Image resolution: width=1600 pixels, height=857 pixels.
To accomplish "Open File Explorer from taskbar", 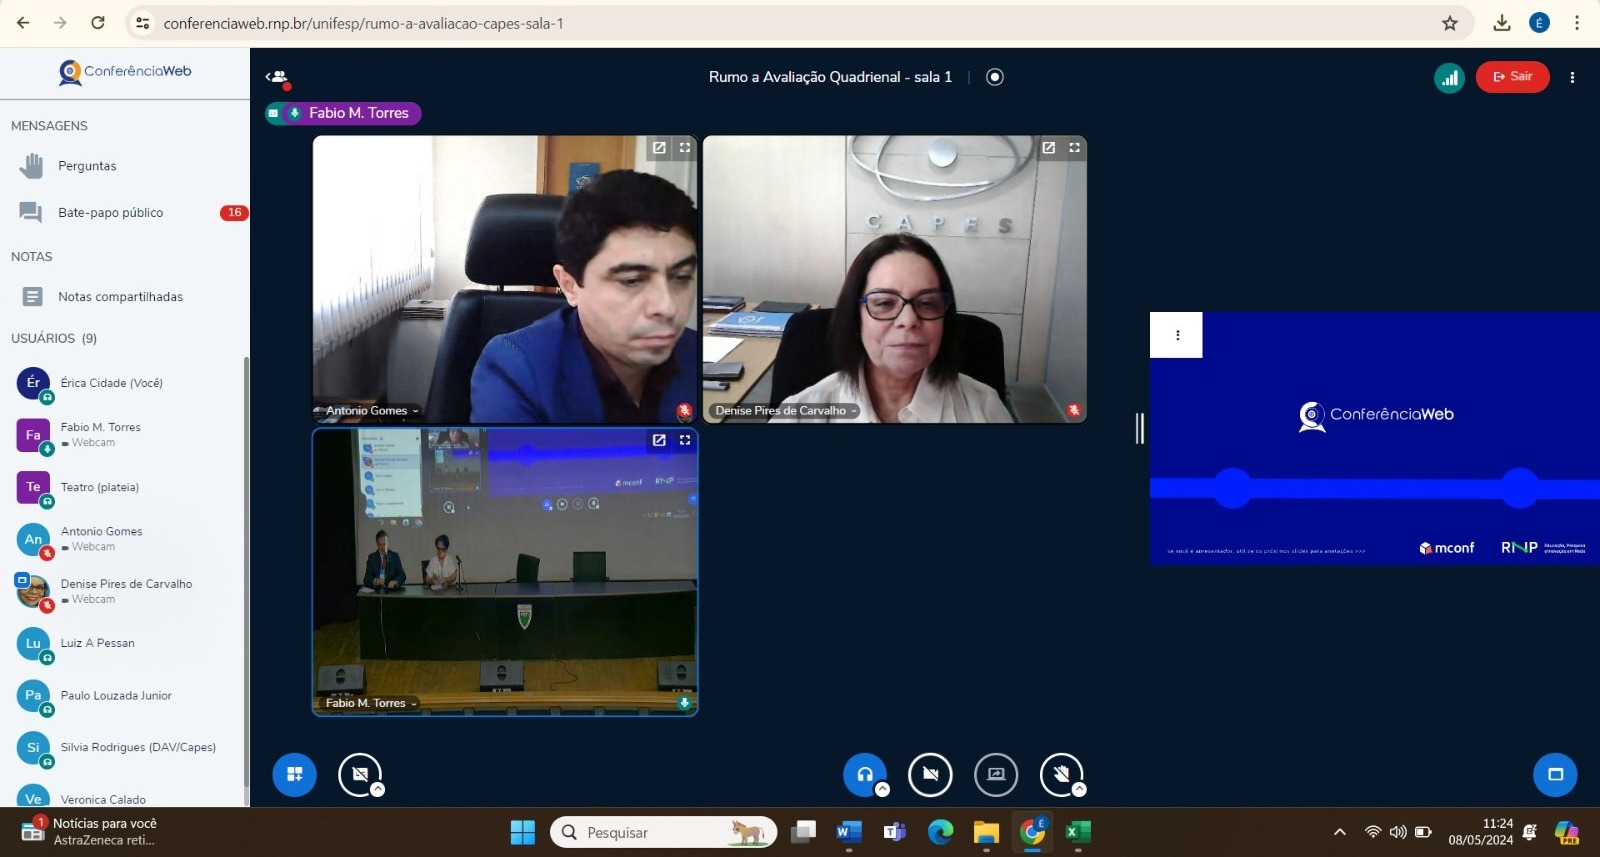I will click(x=986, y=832).
